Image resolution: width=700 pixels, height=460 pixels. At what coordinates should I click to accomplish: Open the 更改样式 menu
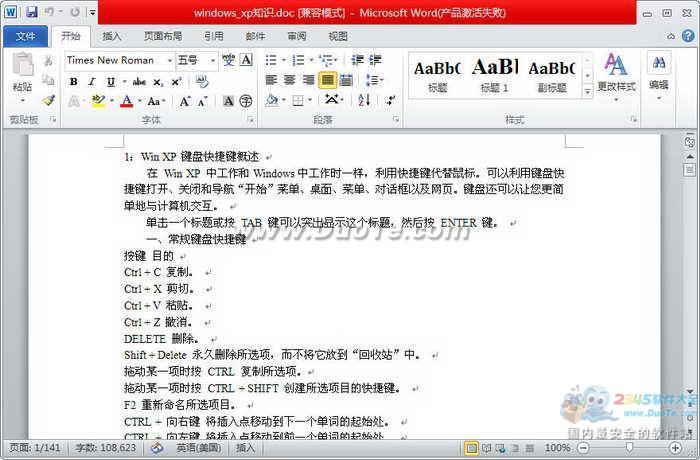tap(616, 77)
